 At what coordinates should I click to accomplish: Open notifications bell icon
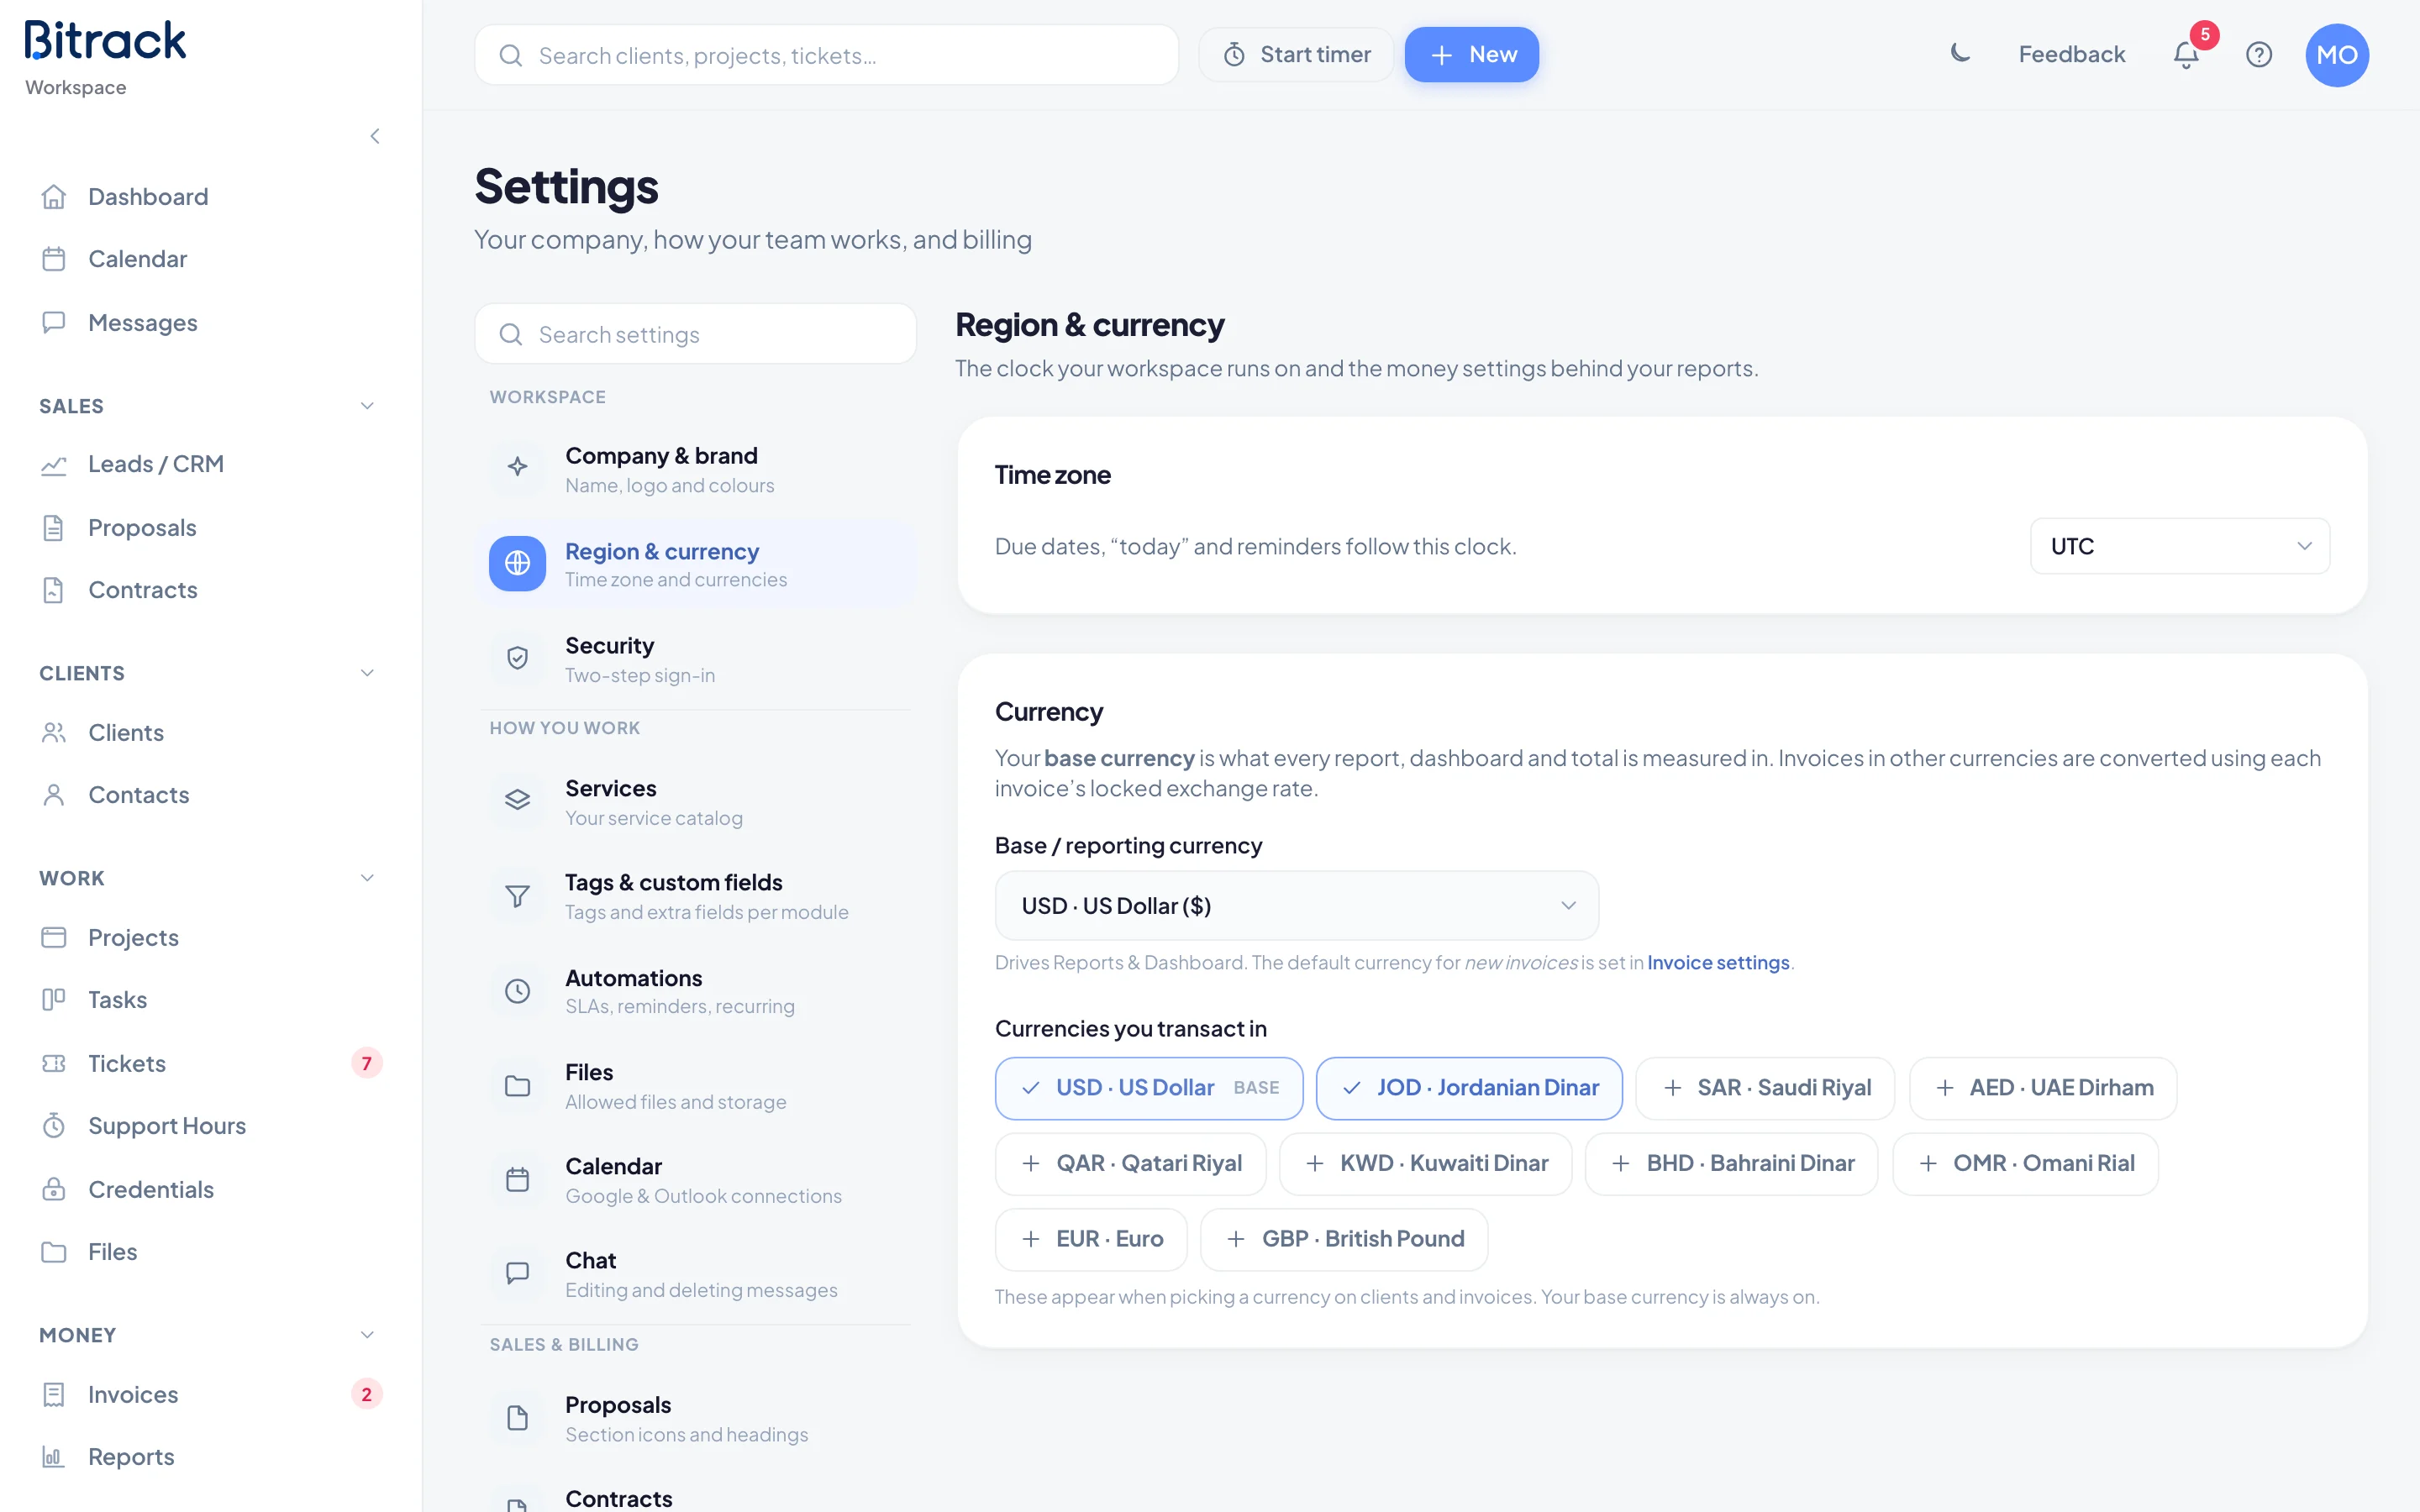[2186, 55]
